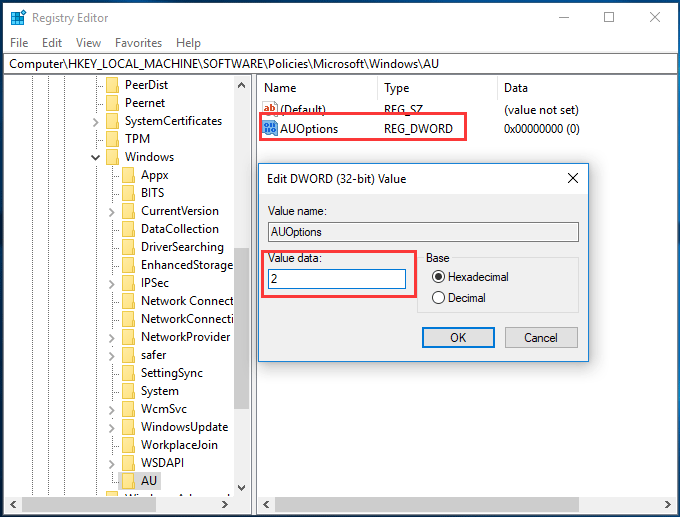The height and width of the screenshot is (517, 680).
Task: Click the Registry Editor app icon in title bar
Action: (x=18, y=18)
